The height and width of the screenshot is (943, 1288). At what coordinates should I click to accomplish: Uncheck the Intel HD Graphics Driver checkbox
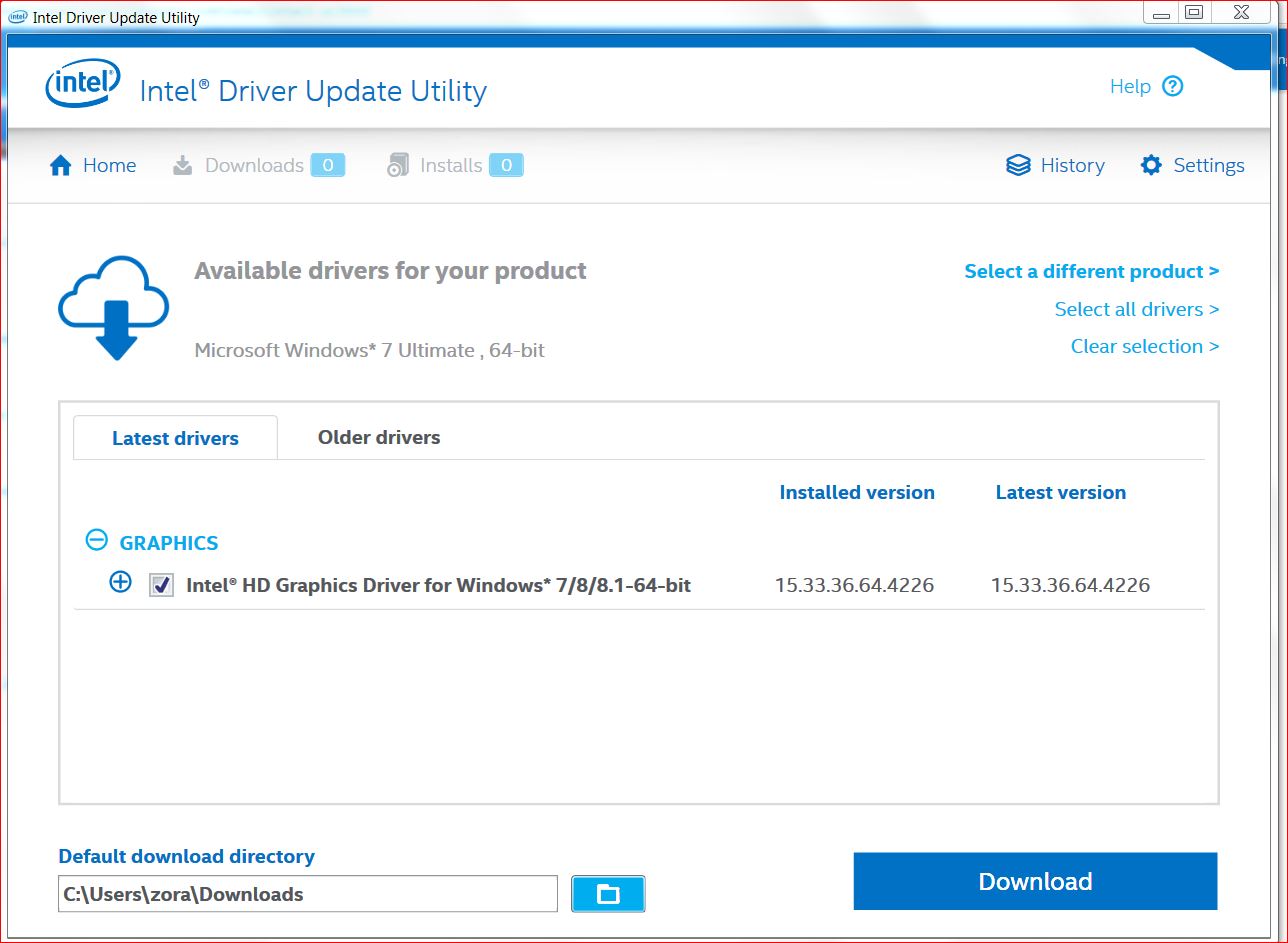click(x=160, y=585)
